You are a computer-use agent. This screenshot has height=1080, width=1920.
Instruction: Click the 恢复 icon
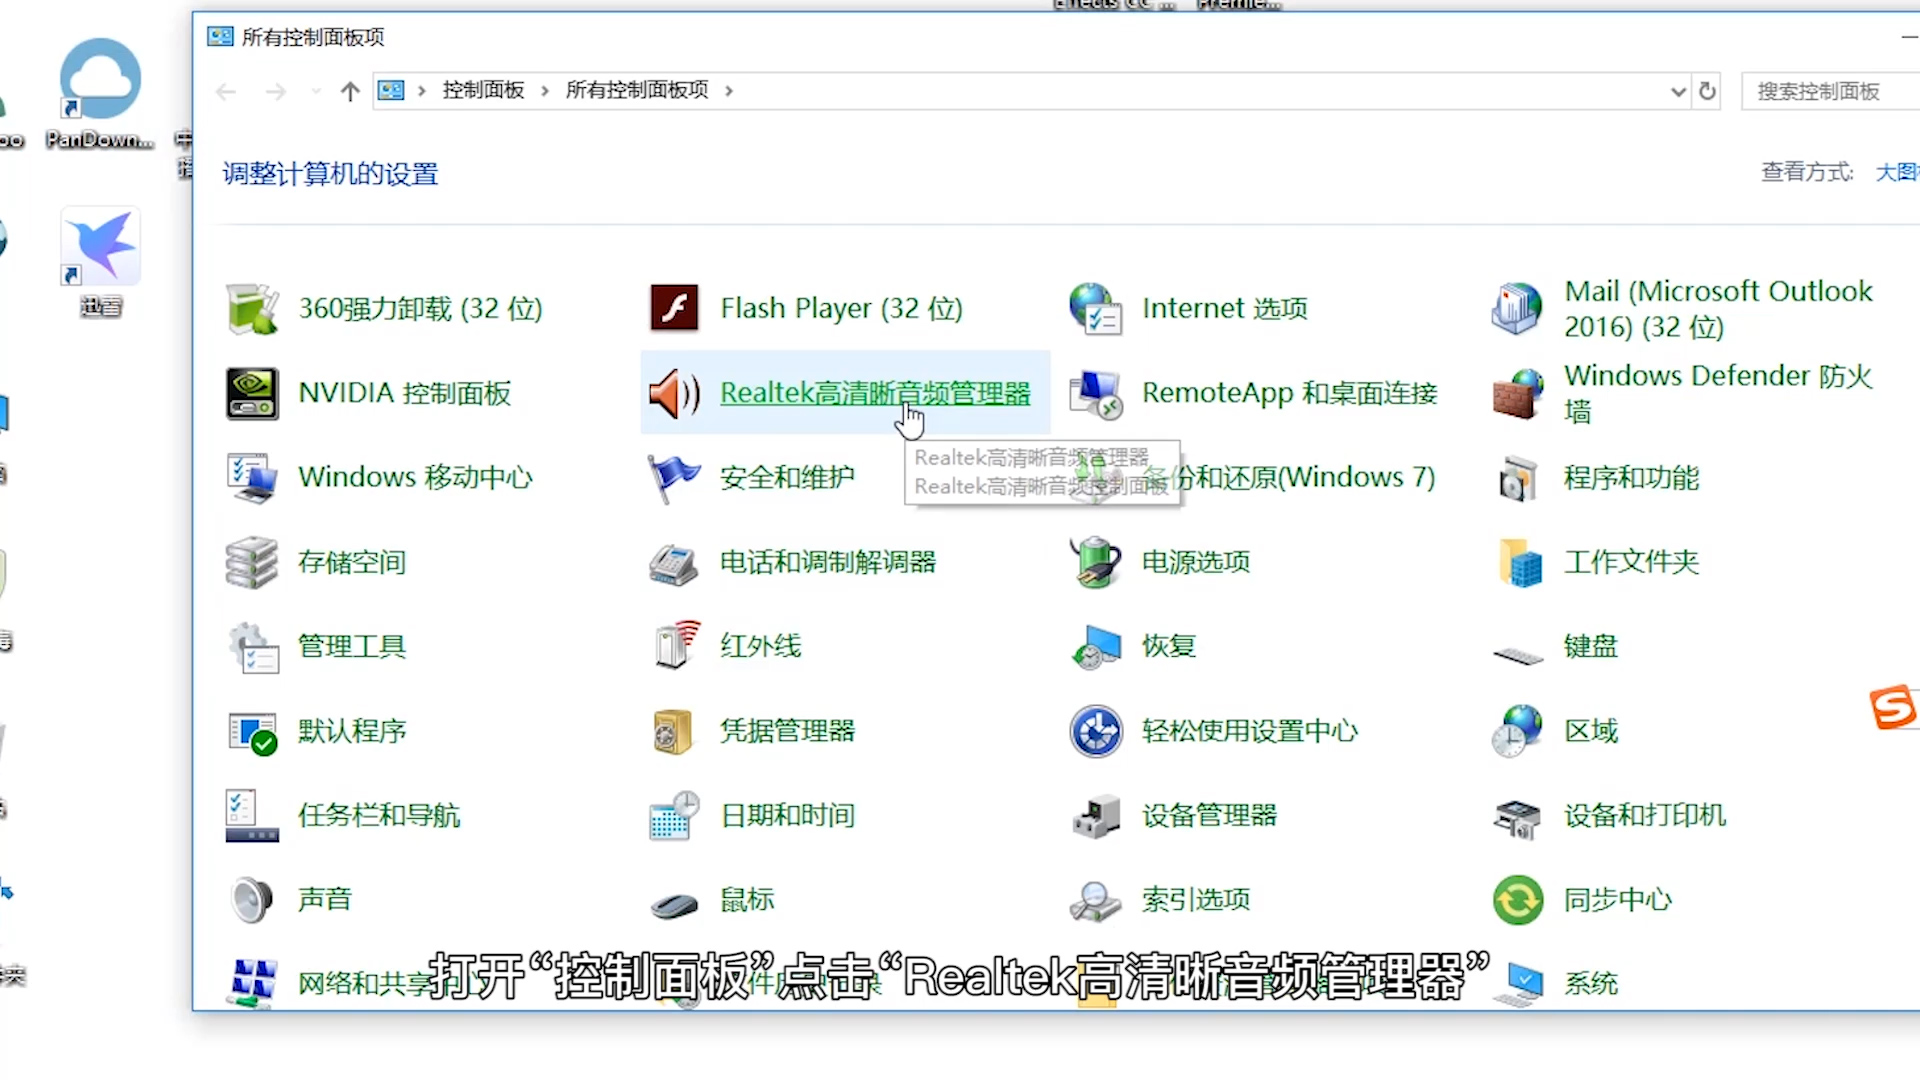click(1096, 646)
